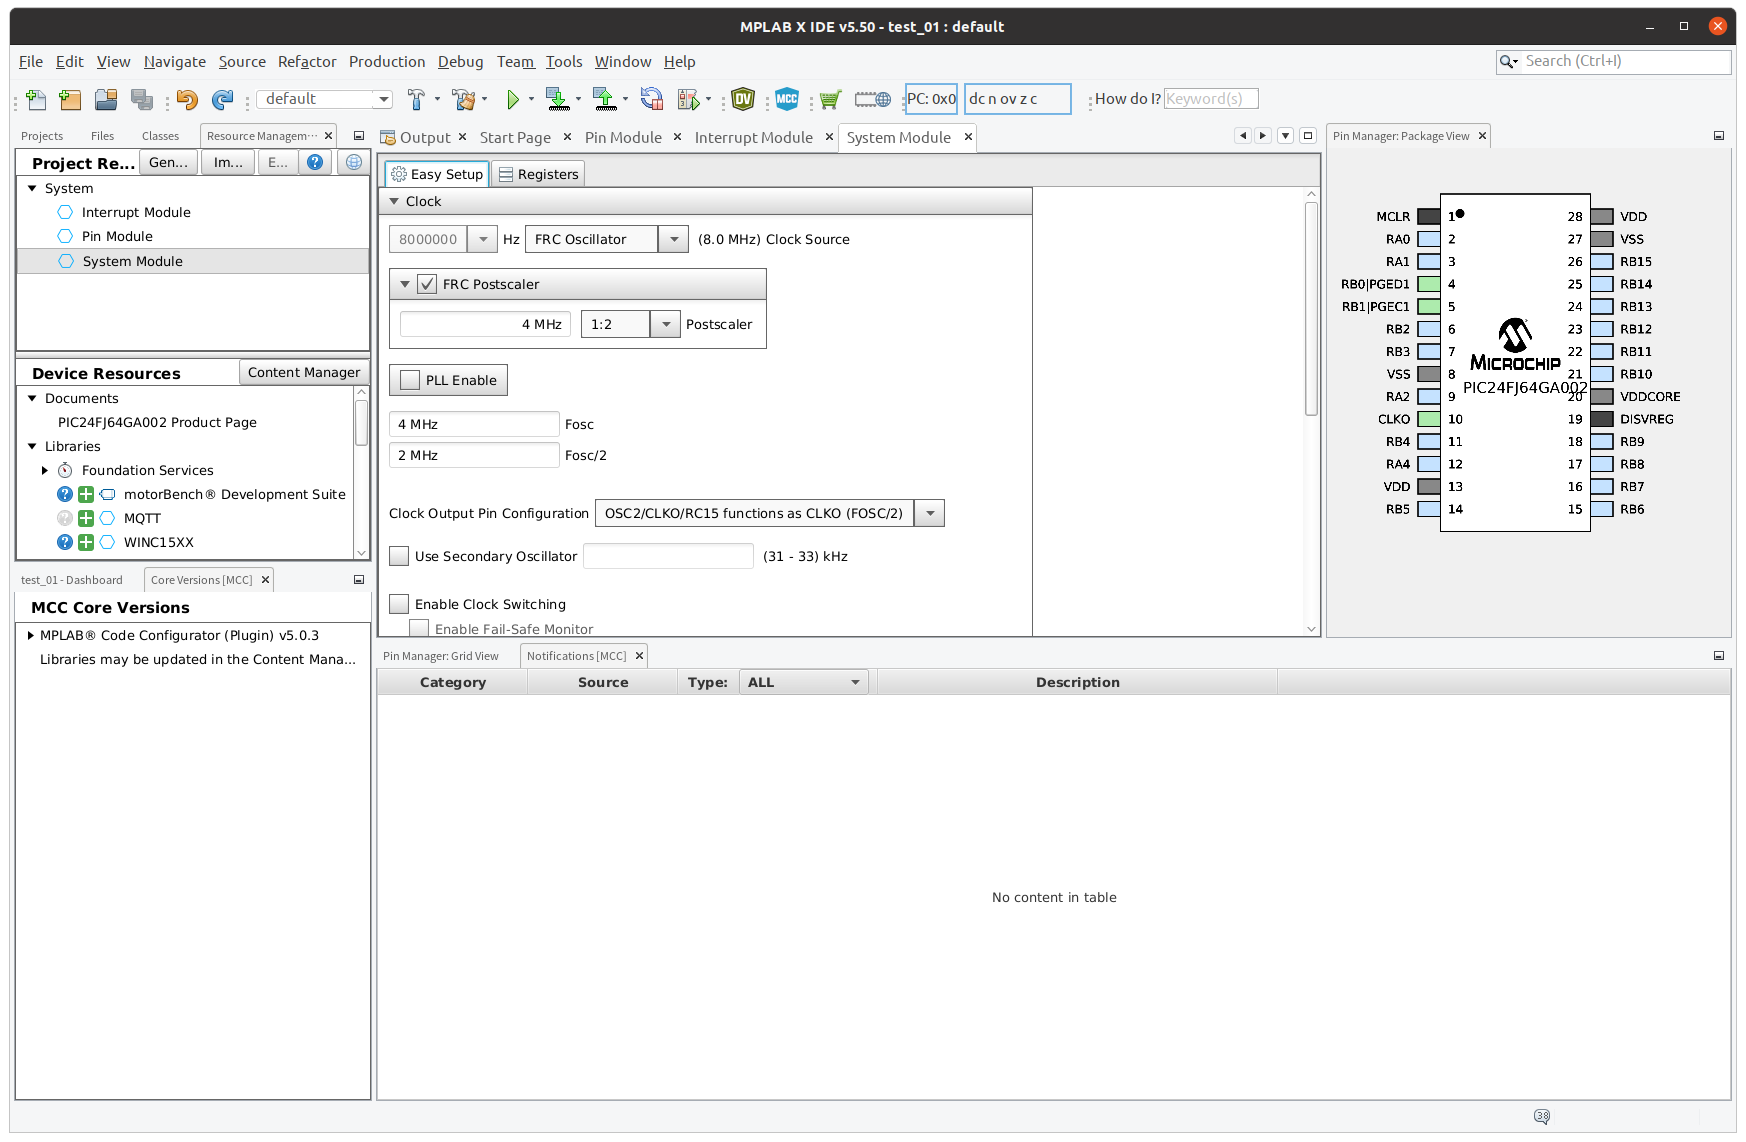The height and width of the screenshot is (1142, 1746).
Task: Clean and Build with the hammer-broom icon
Action: [x=464, y=99]
